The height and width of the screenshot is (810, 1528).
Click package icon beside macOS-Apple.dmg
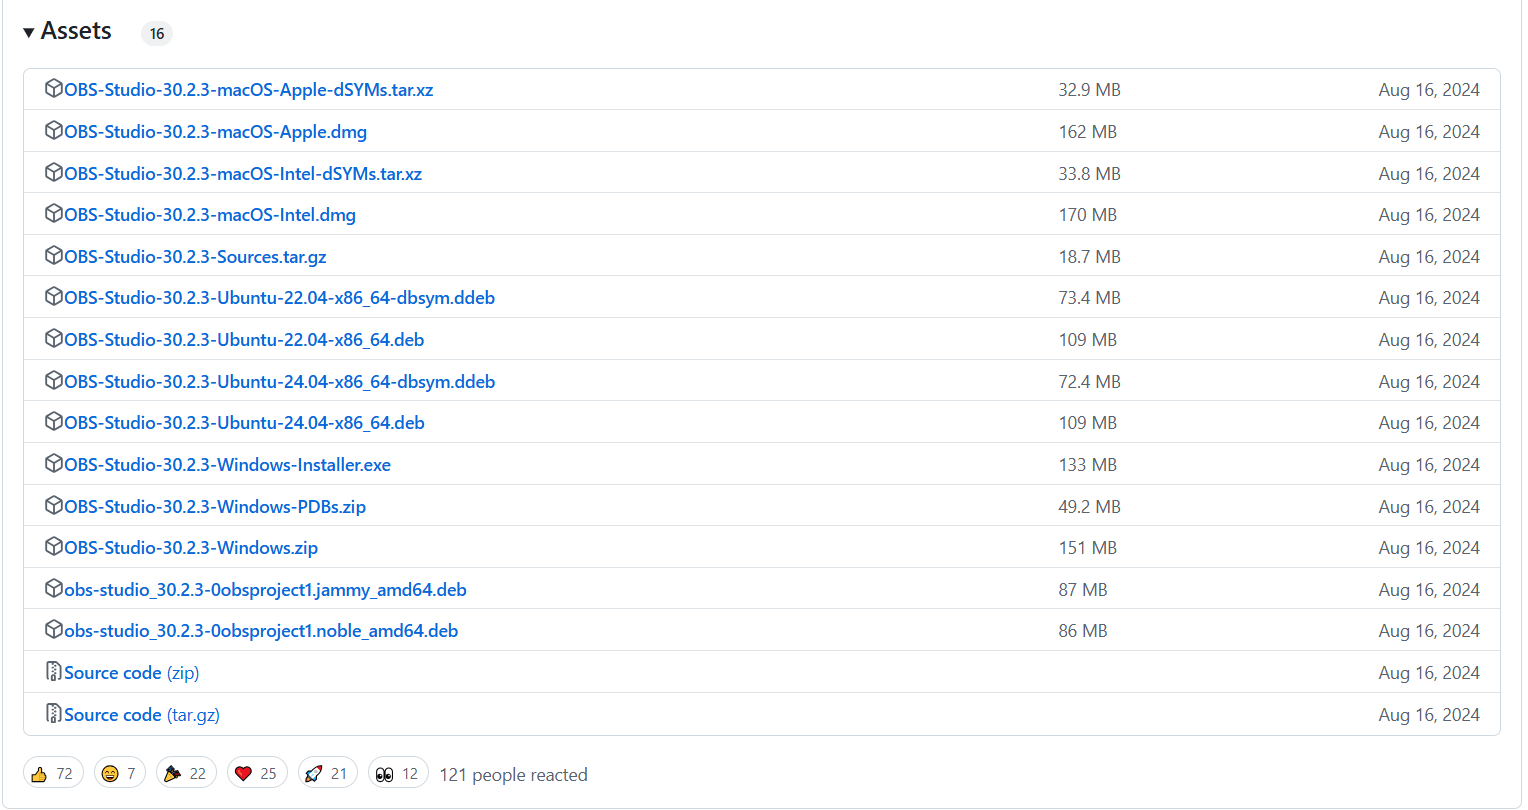coord(54,131)
